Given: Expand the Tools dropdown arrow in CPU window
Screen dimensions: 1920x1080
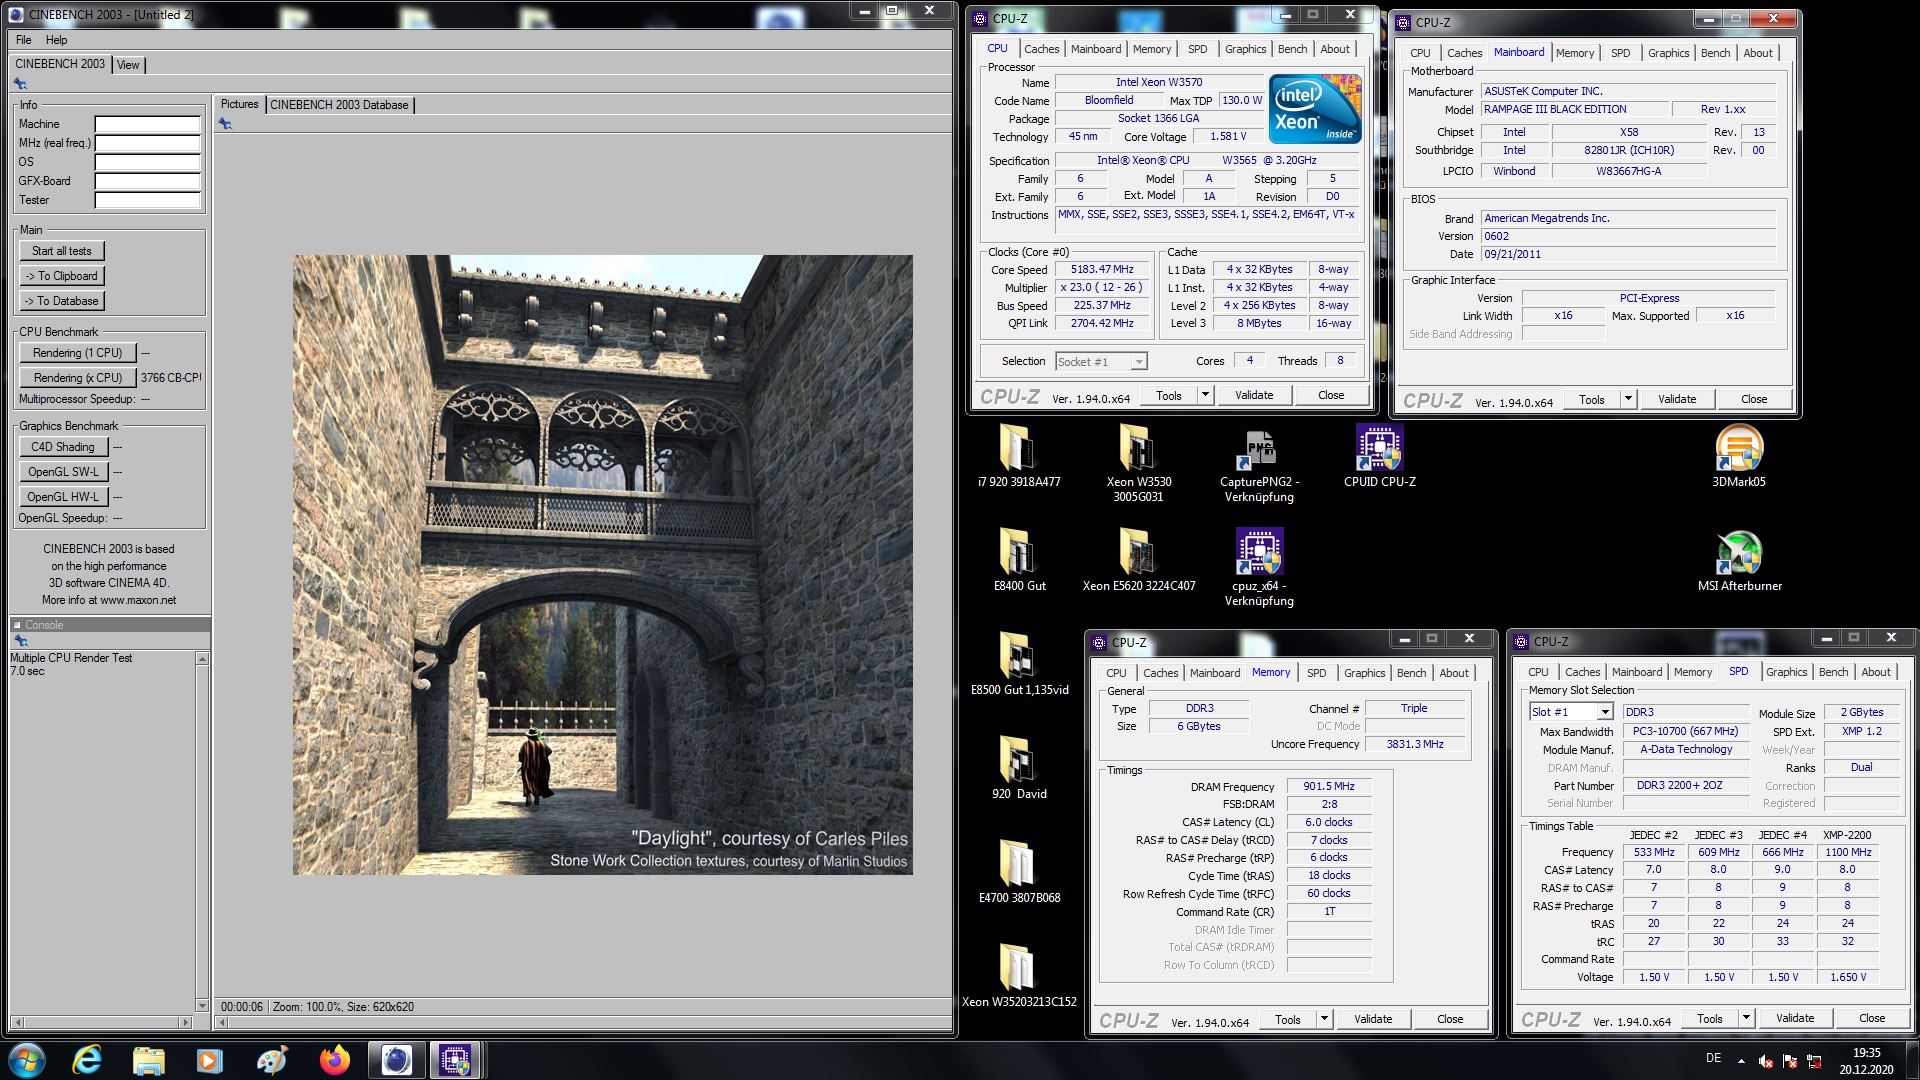Looking at the screenshot, I should click(1205, 395).
